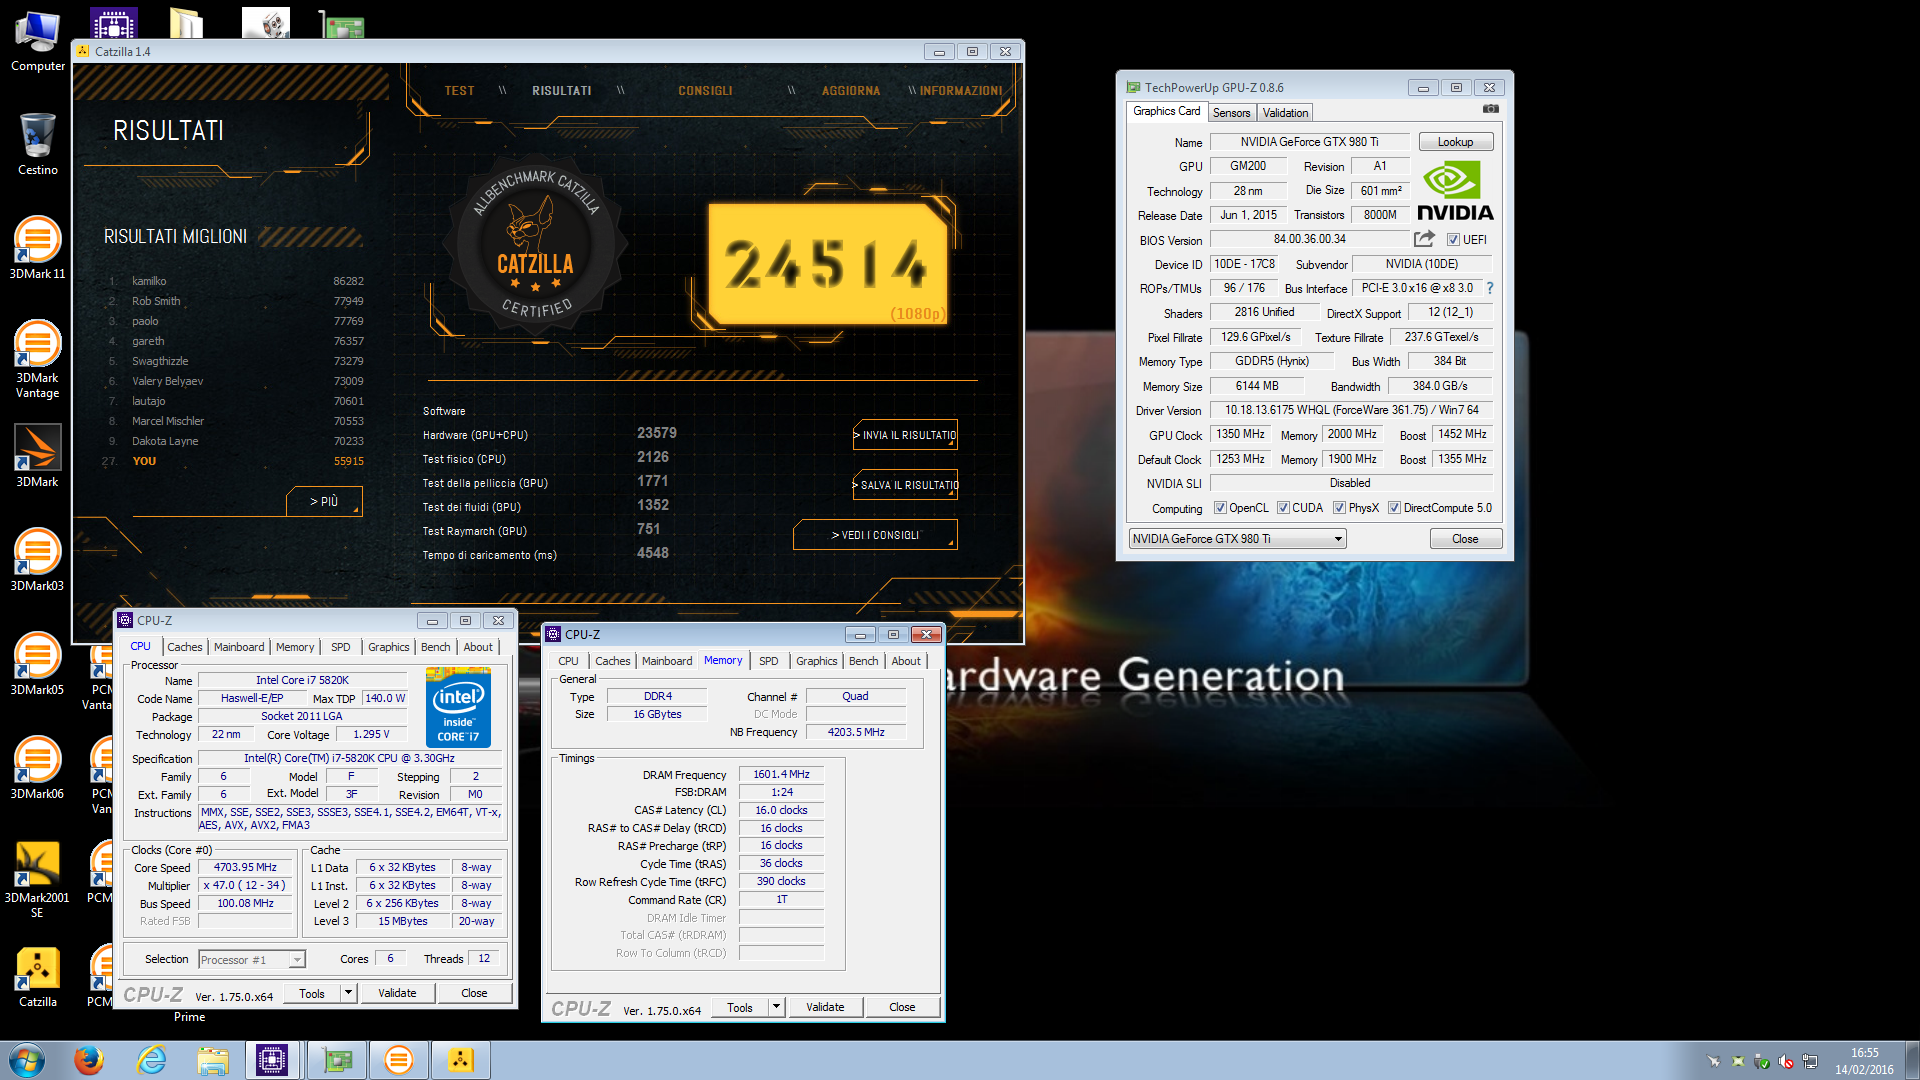The width and height of the screenshot is (1920, 1080).
Task: Open the Cestino recycle bin icon
Action: click(38, 144)
